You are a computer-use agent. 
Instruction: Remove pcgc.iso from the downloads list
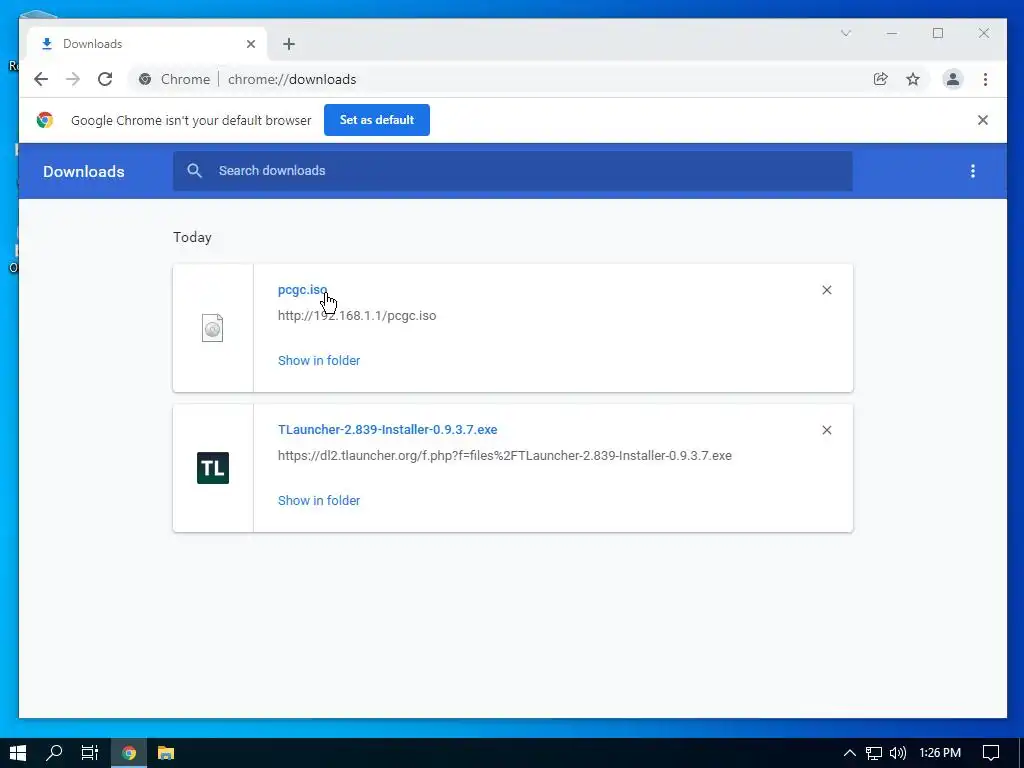[826, 290]
